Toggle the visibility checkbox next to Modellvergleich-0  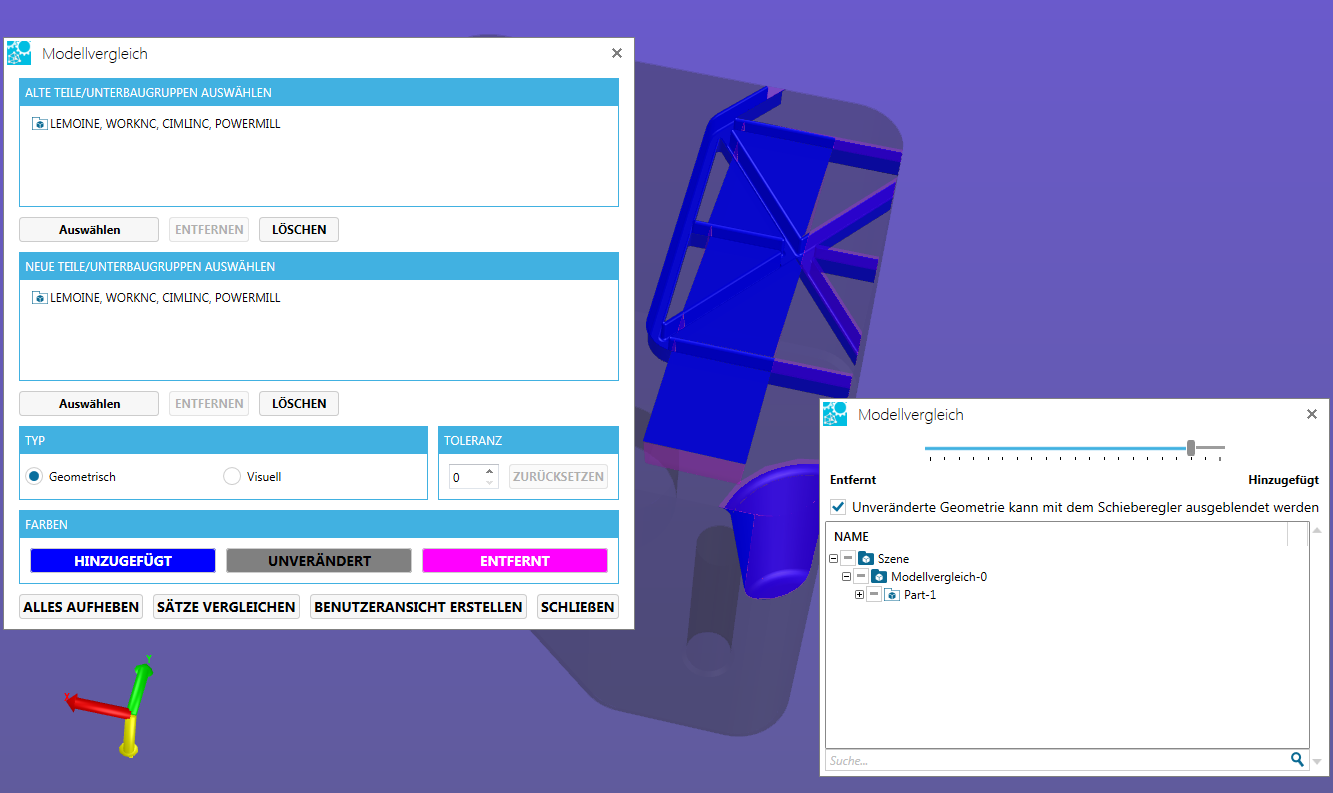tap(861, 577)
